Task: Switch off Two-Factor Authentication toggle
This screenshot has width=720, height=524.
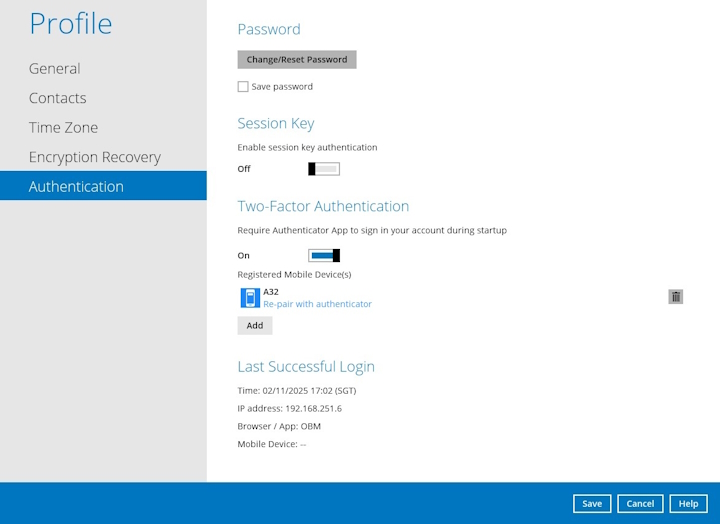Action: (324, 255)
